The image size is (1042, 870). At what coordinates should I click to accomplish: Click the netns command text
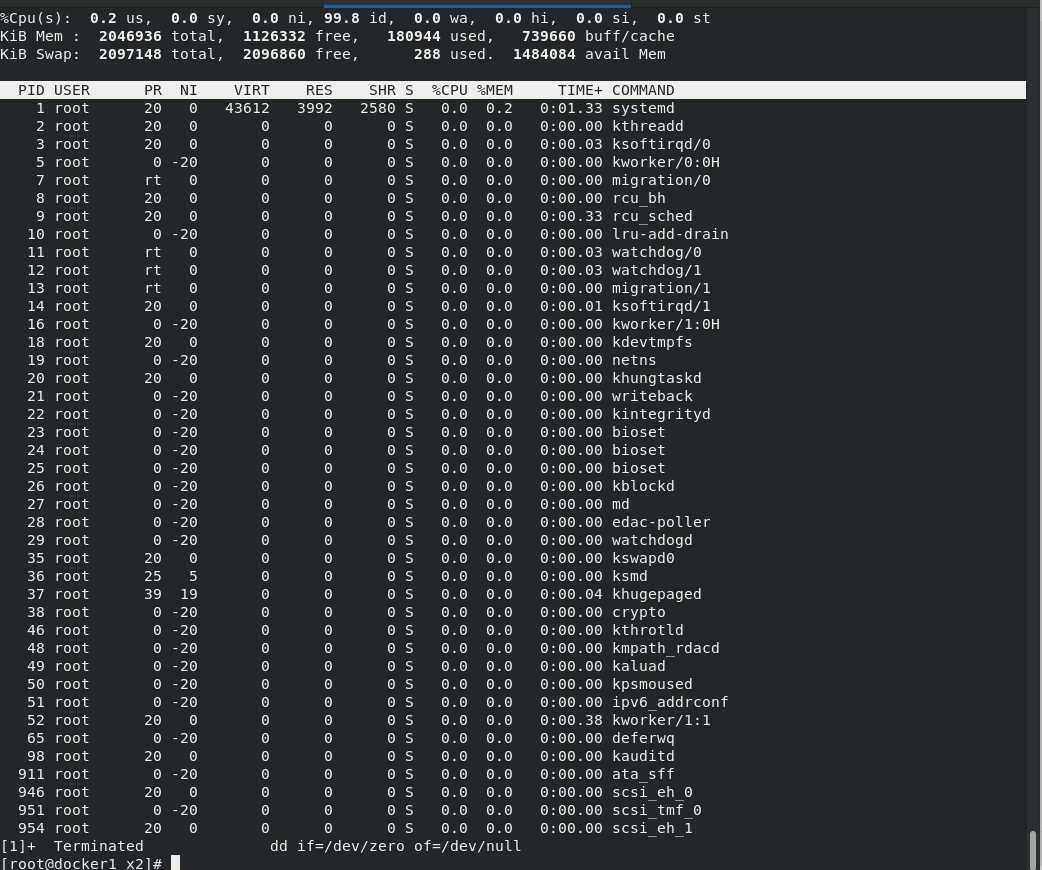point(634,360)
